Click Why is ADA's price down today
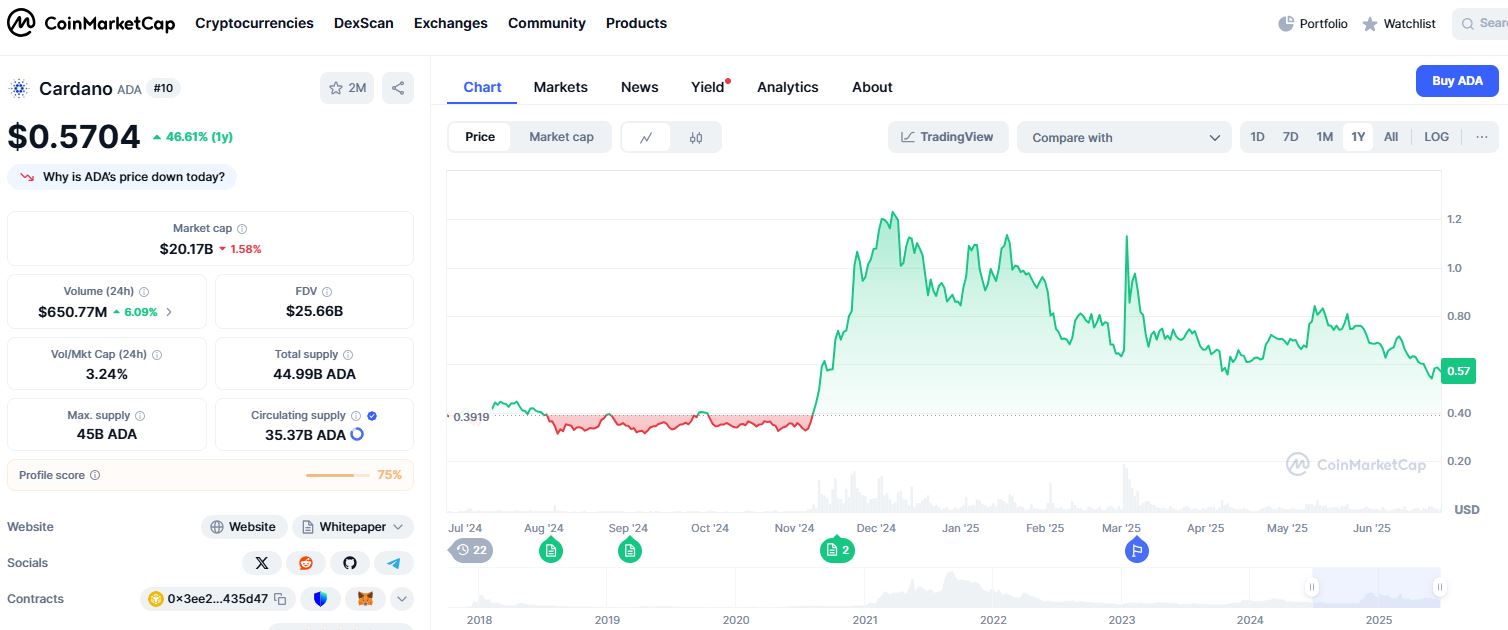This screenshot has width=1508, height=630. click(x=122, y=177)
